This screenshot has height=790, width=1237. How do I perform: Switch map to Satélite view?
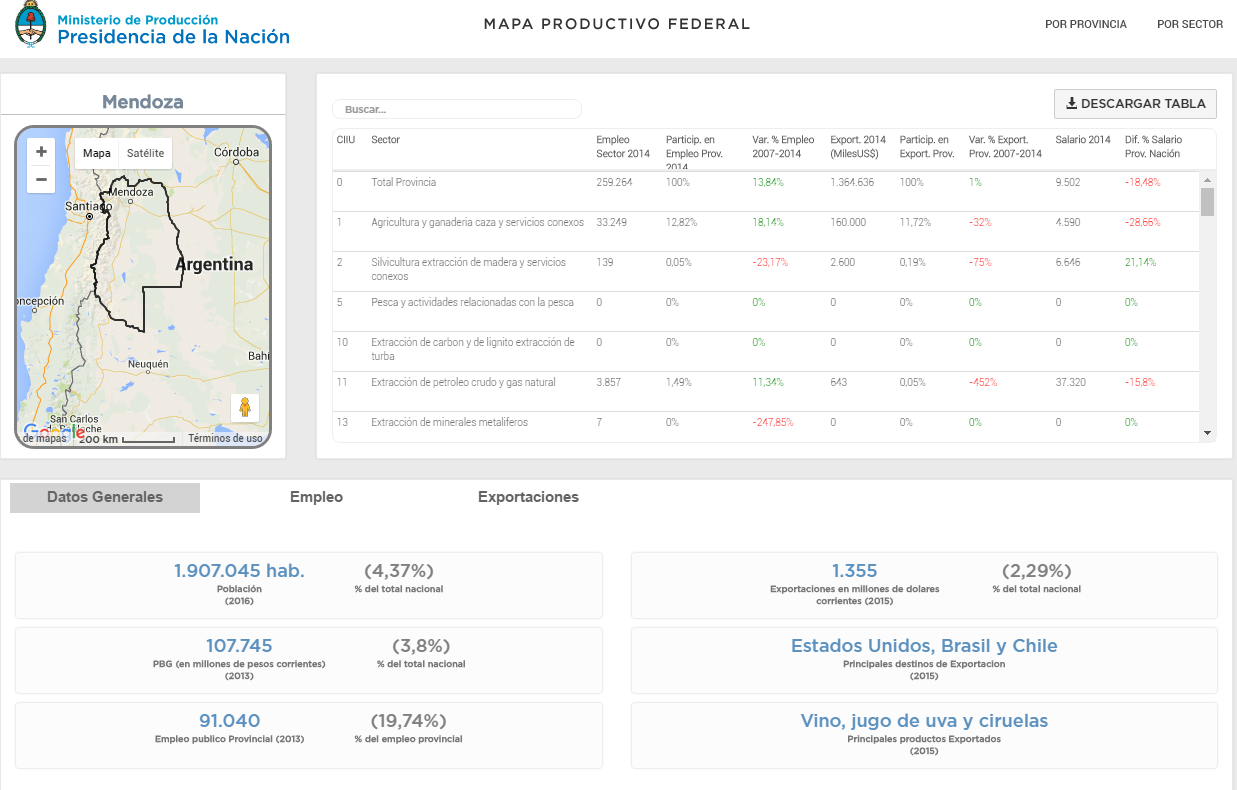145,153
